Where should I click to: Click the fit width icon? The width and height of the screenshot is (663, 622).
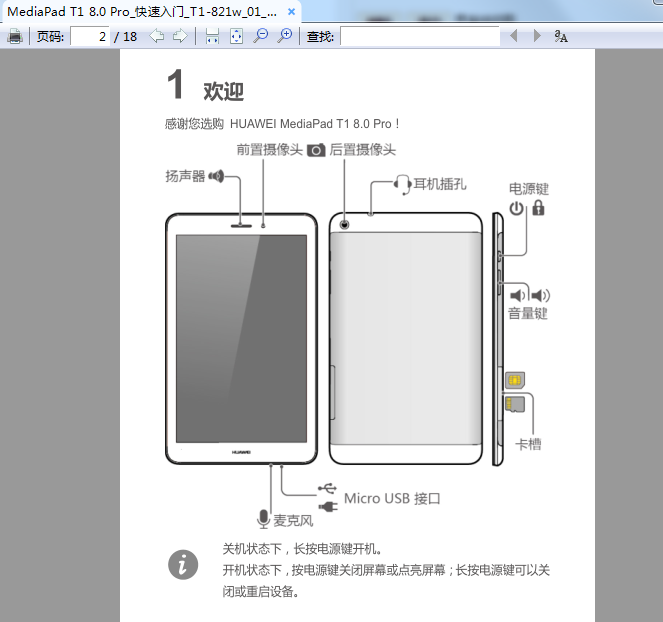click(x=212, y=36)
